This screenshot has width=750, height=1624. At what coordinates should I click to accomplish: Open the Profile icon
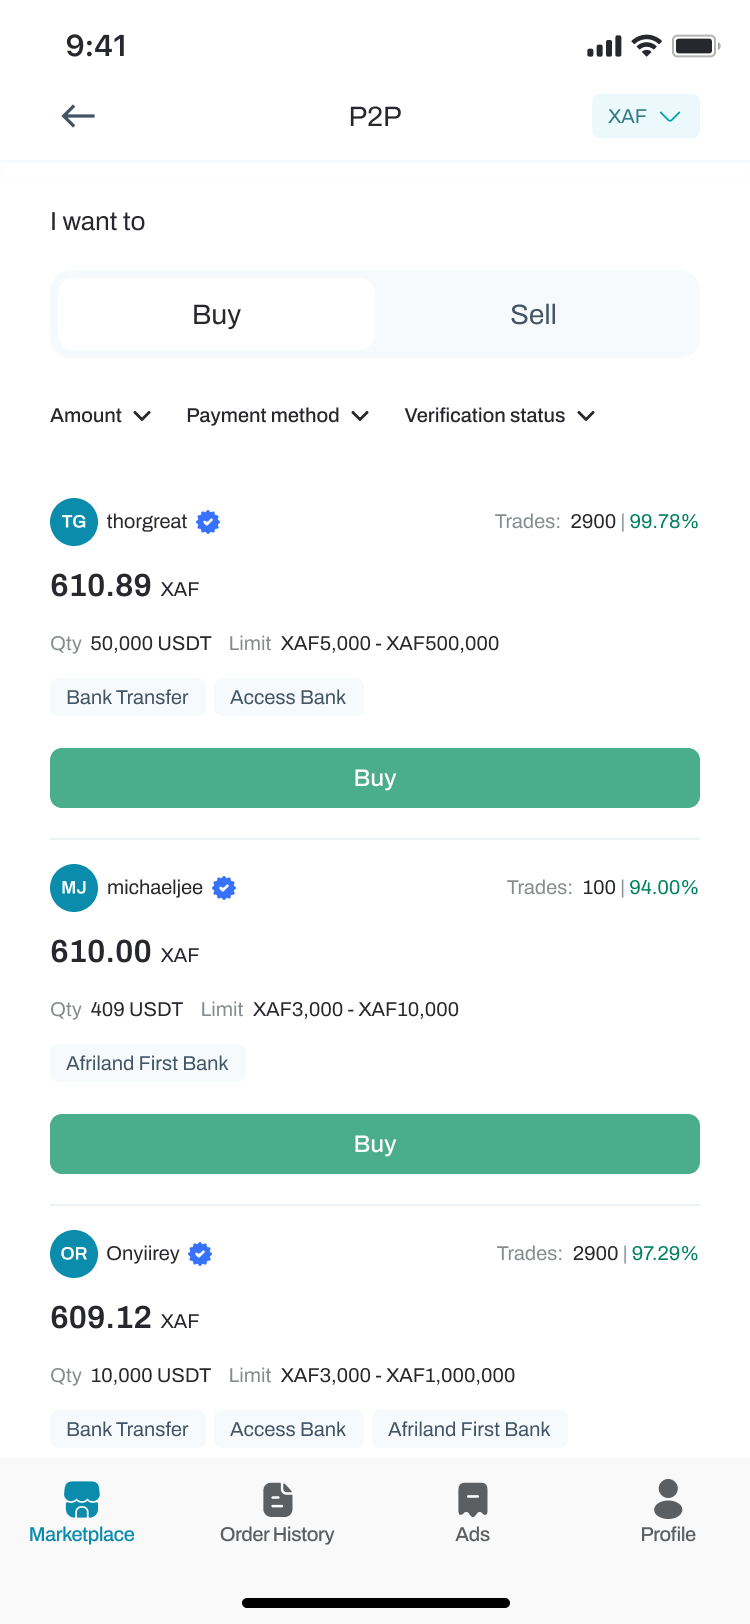point(668,1499)
